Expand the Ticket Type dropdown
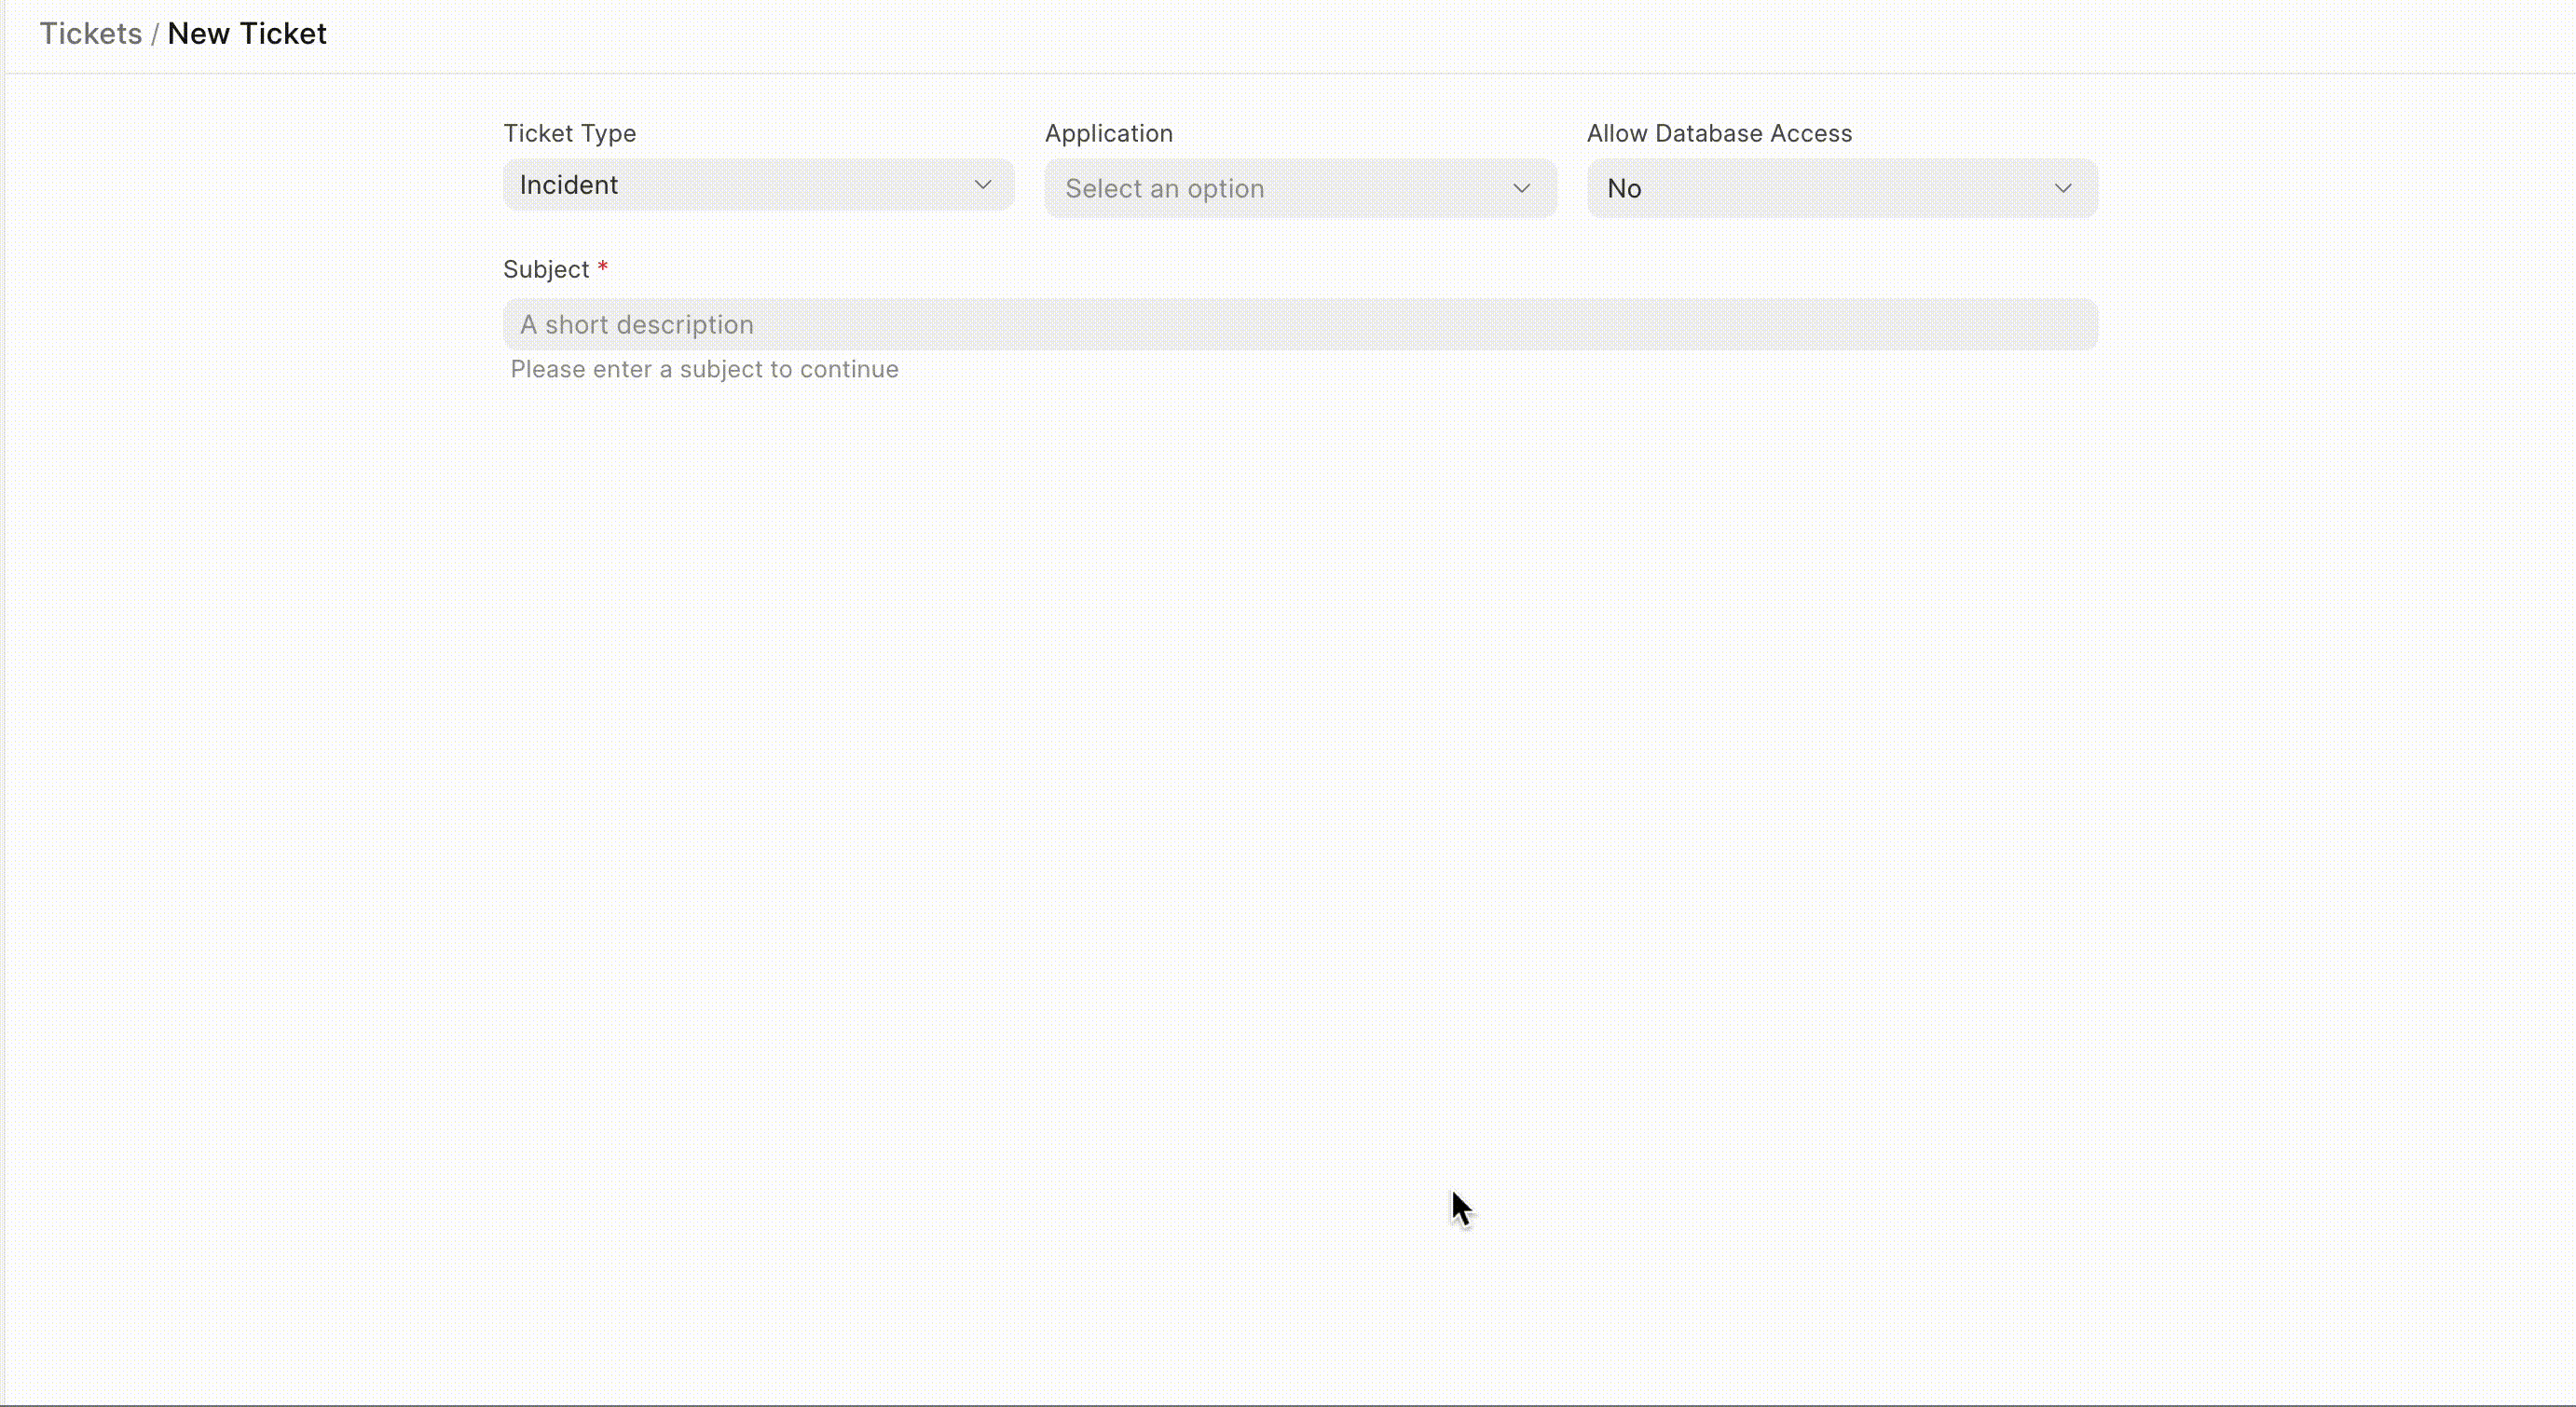The width and height of the screenshot is (2576, 1407). 758,185
